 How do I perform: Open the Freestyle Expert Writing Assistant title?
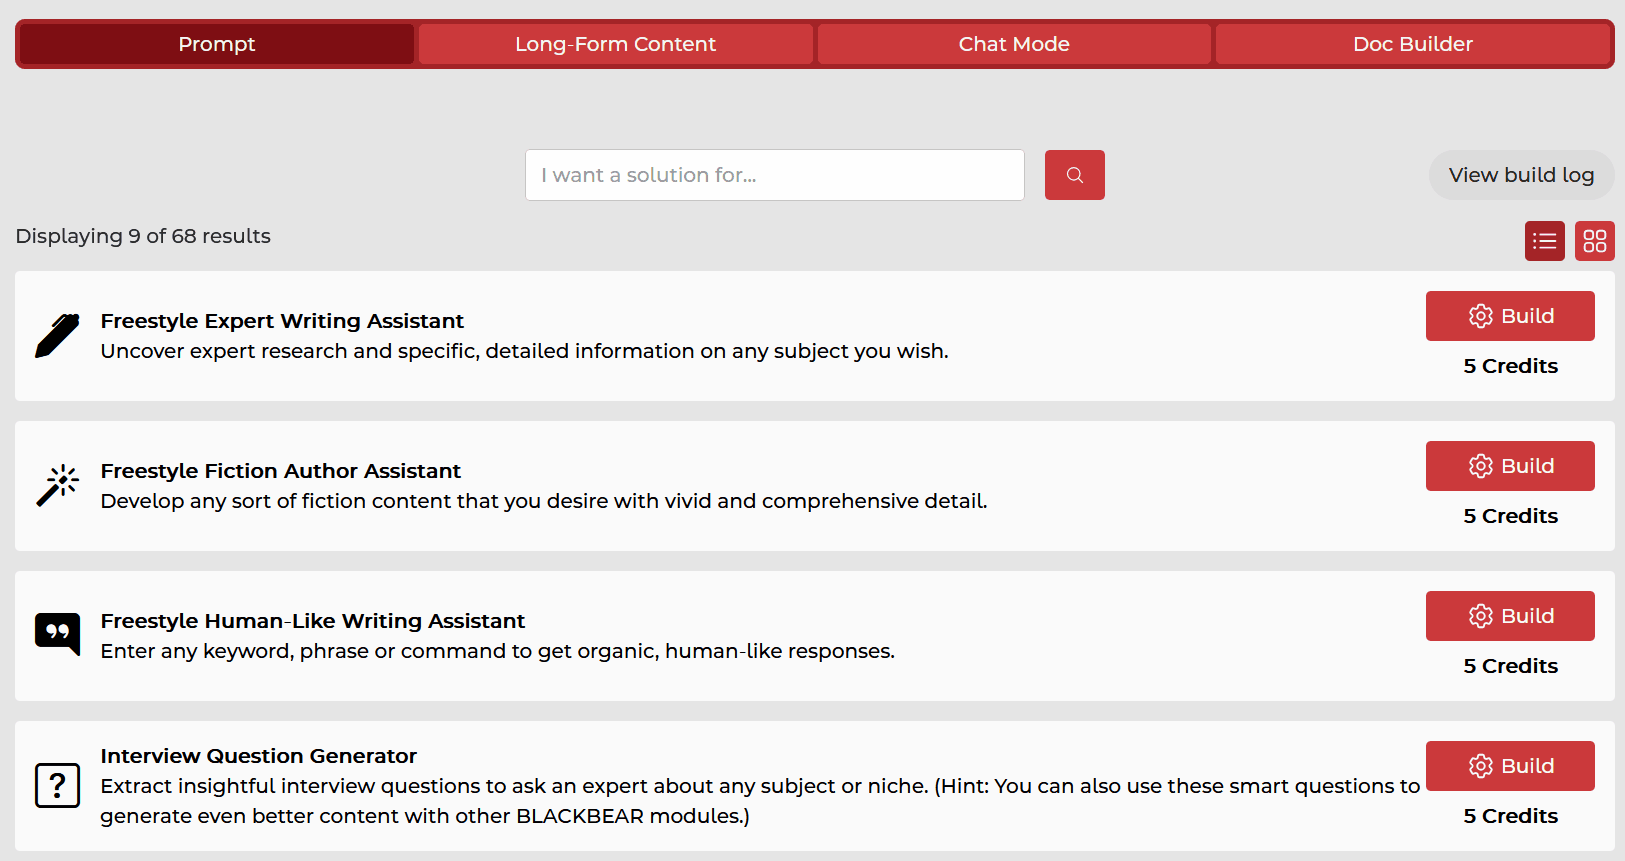(x=282, y=321)
